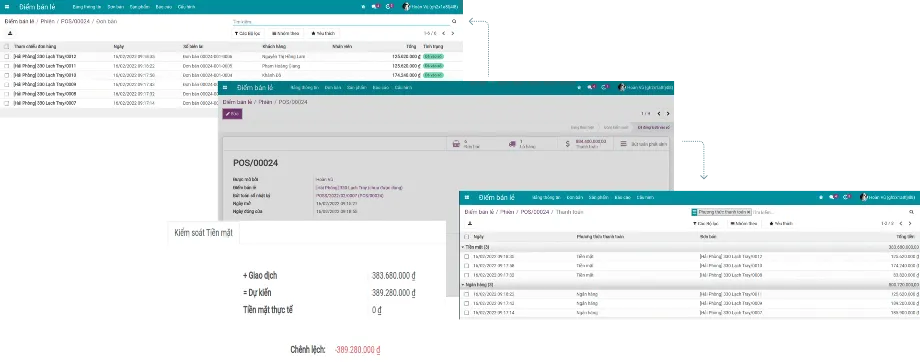Open apps grid menu in orders list window
The height and width of the screenshot is (362, 920).
7,6
